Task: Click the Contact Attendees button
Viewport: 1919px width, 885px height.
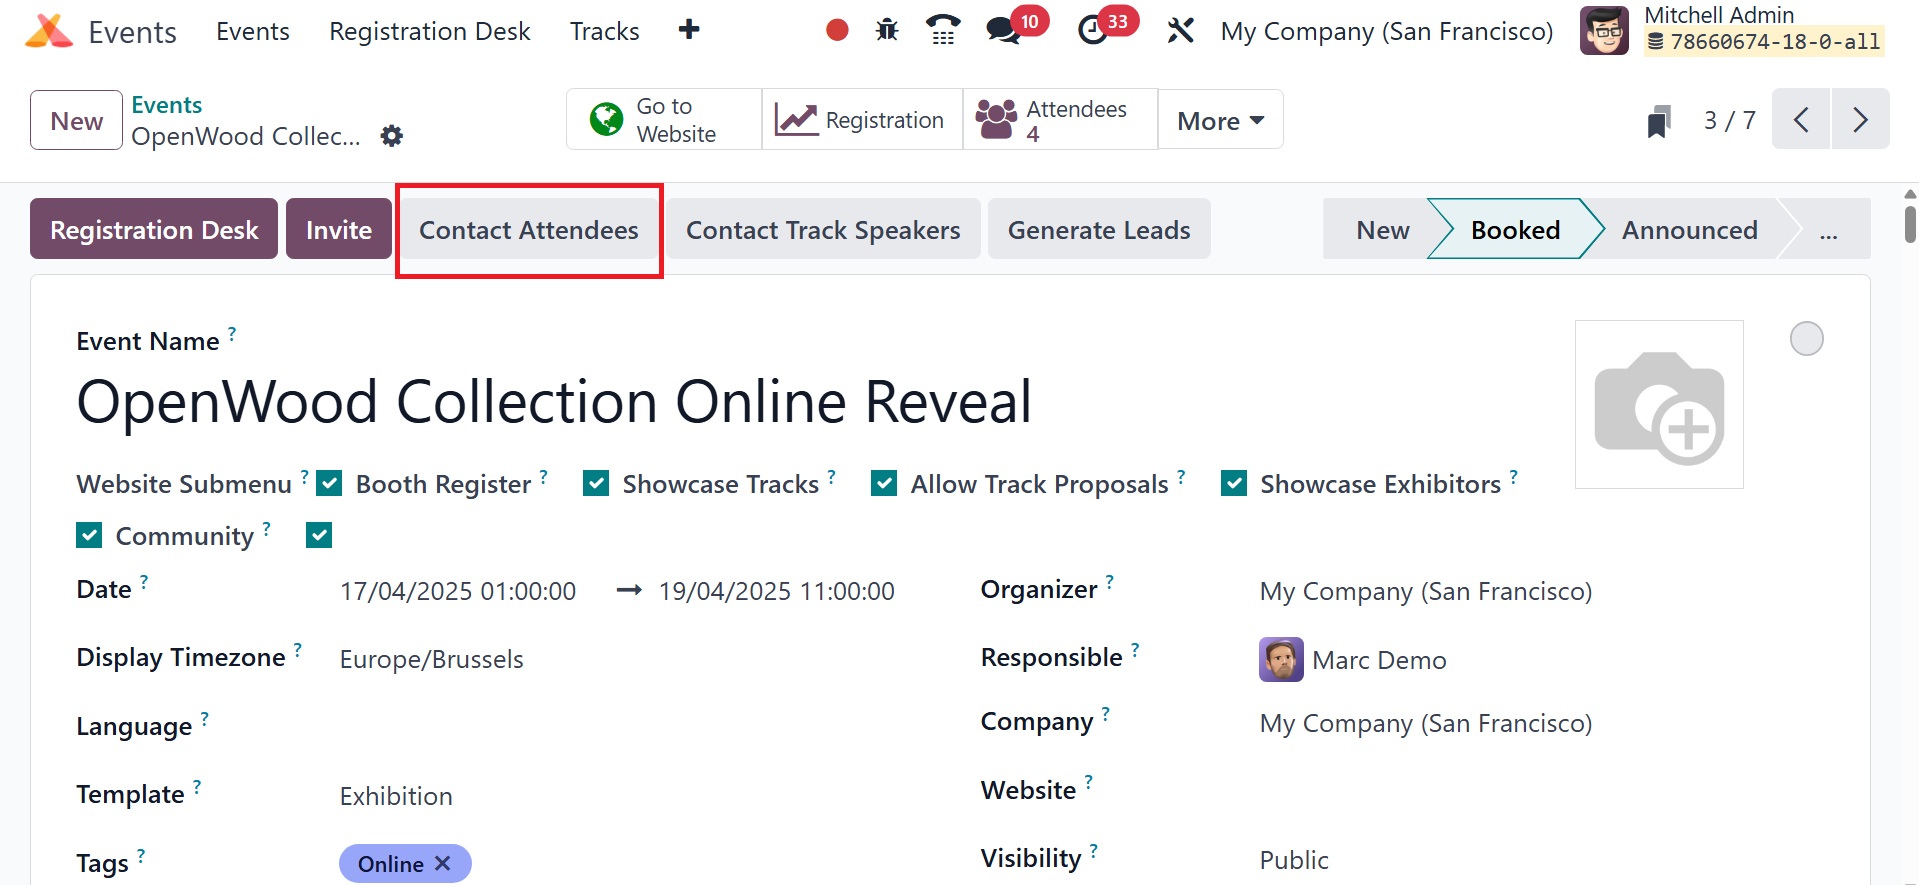Action: point(529,229)
